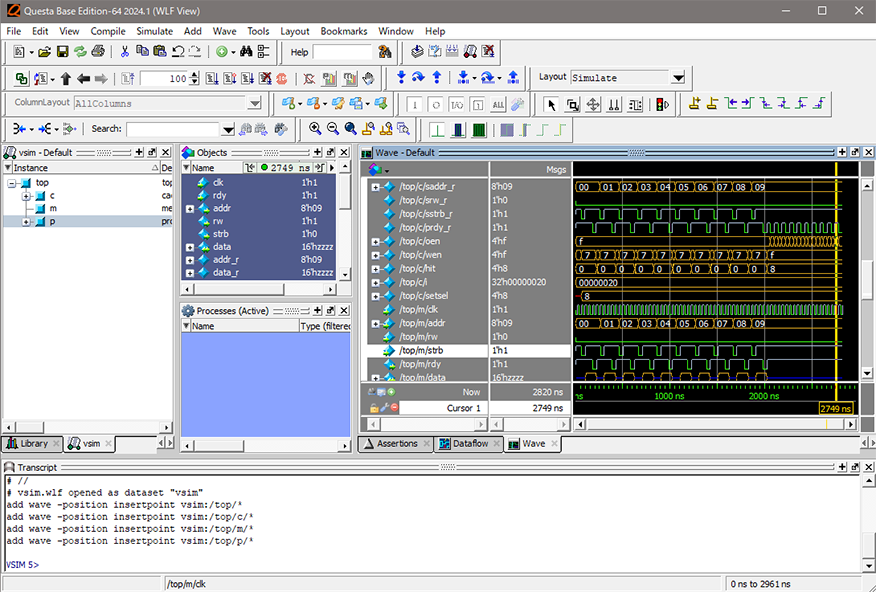Screen dimensions: 876x592
Task: Collapse the top instance node
Action: click(x=11, y=183)
